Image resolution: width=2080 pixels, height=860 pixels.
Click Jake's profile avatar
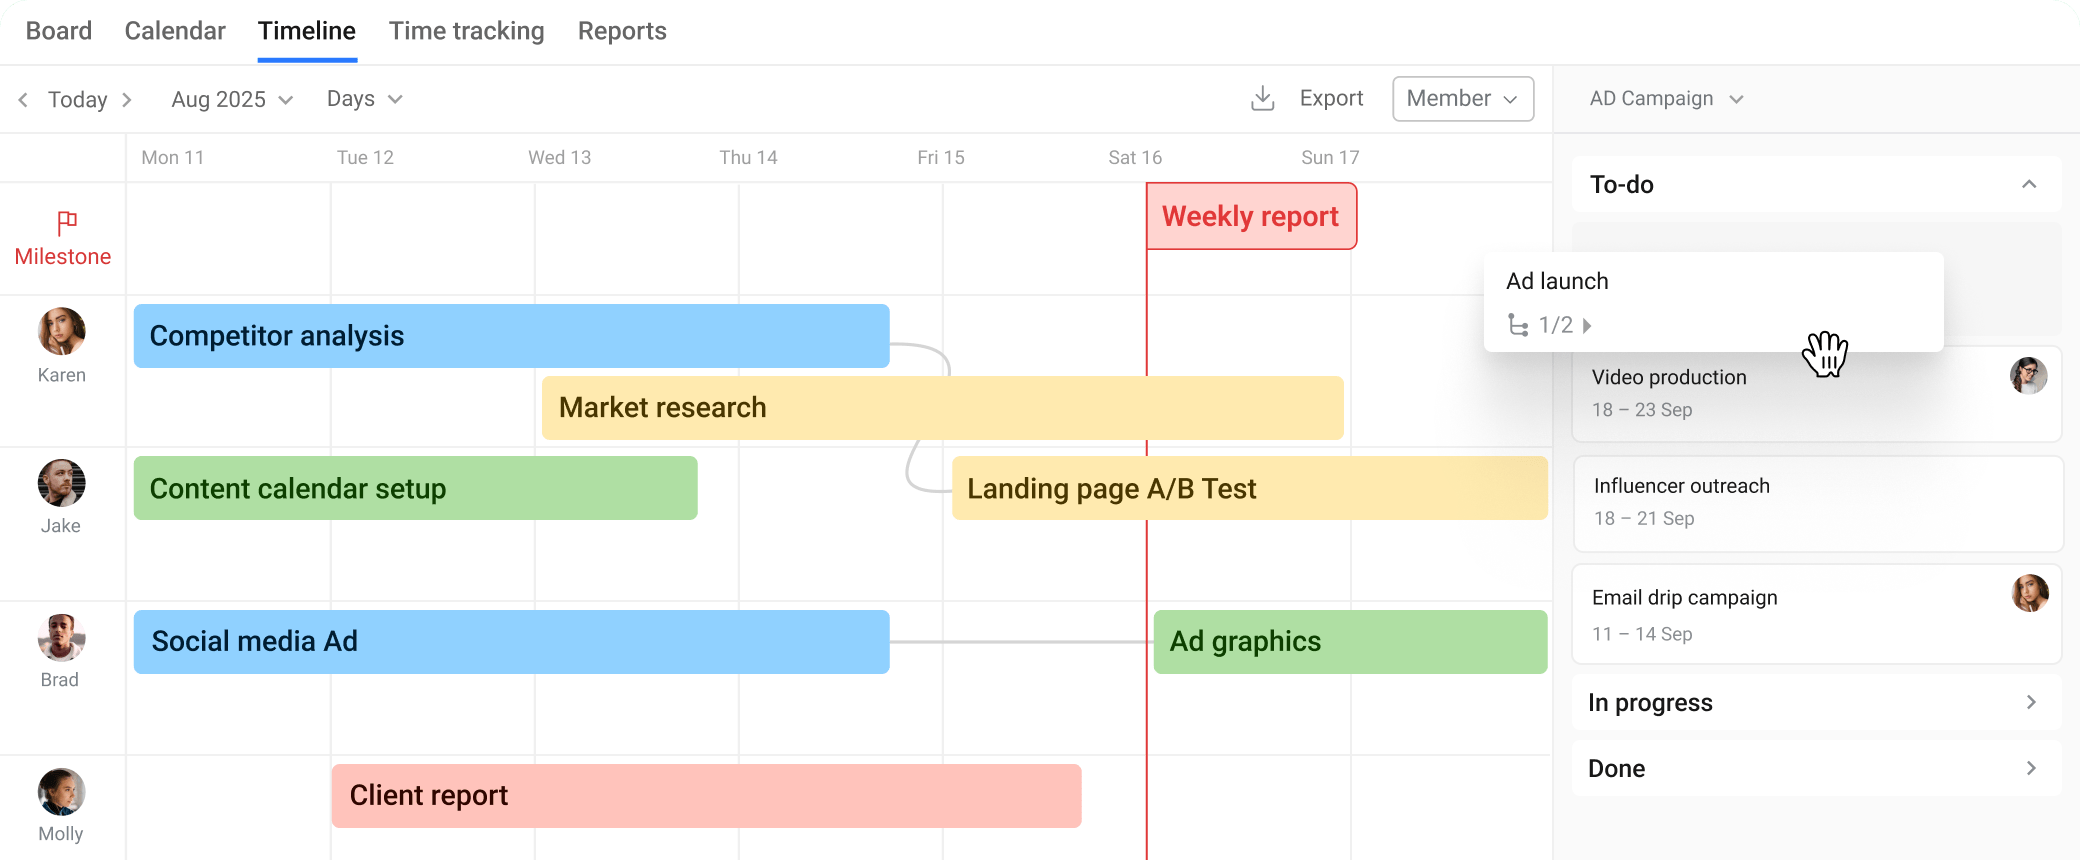point(62,484)
